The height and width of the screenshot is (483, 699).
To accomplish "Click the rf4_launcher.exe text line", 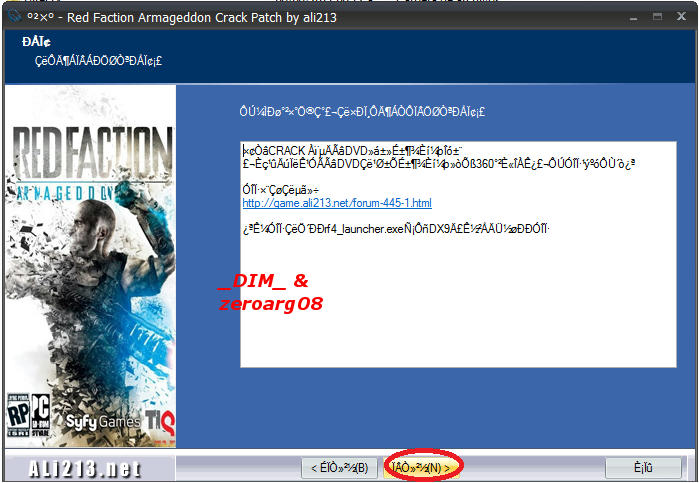I will [396, 229].
